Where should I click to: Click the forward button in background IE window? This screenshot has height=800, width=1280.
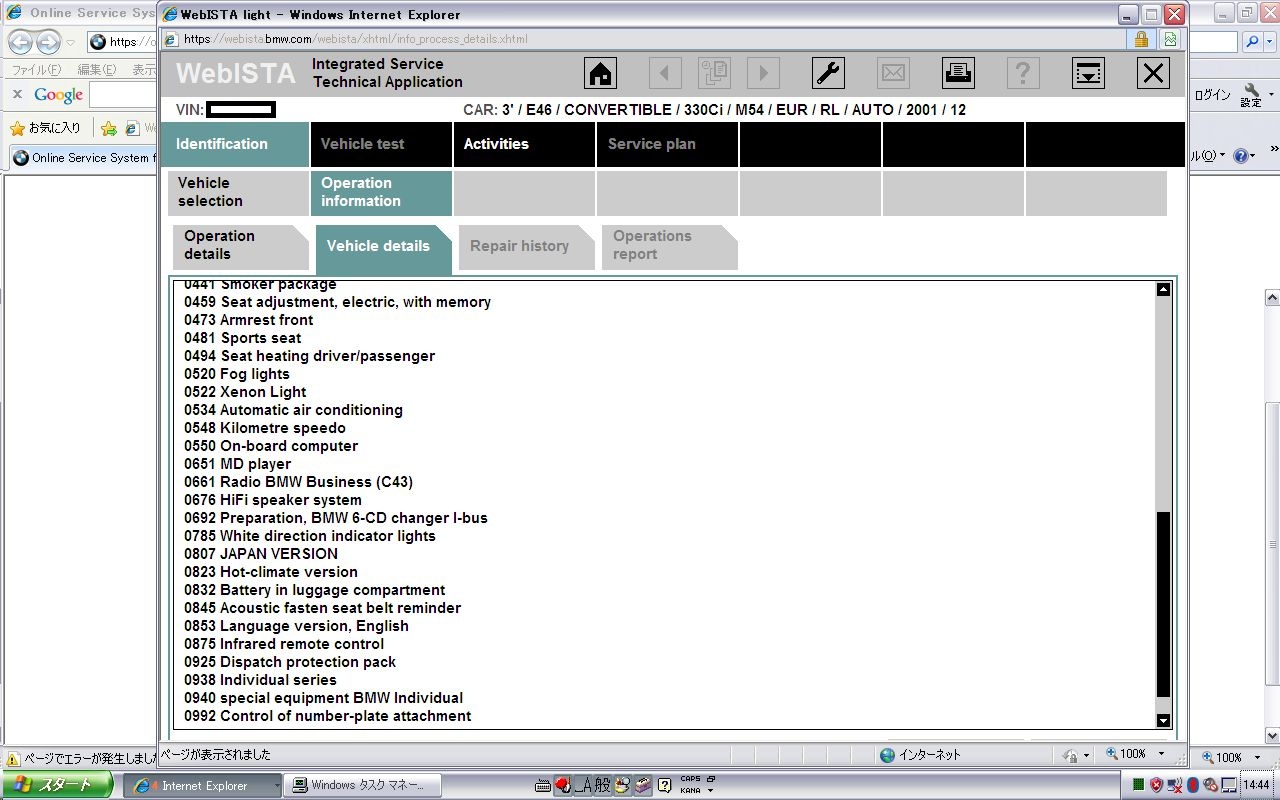pos(47,42)
